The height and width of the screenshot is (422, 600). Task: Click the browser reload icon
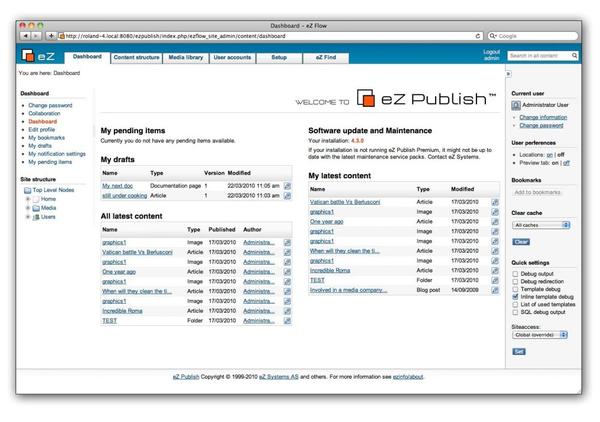(478, 36)
